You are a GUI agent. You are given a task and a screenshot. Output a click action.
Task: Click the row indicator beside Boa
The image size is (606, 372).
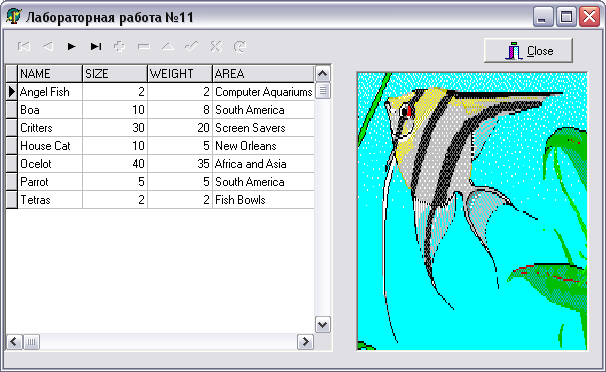click(x=12, y=110)
